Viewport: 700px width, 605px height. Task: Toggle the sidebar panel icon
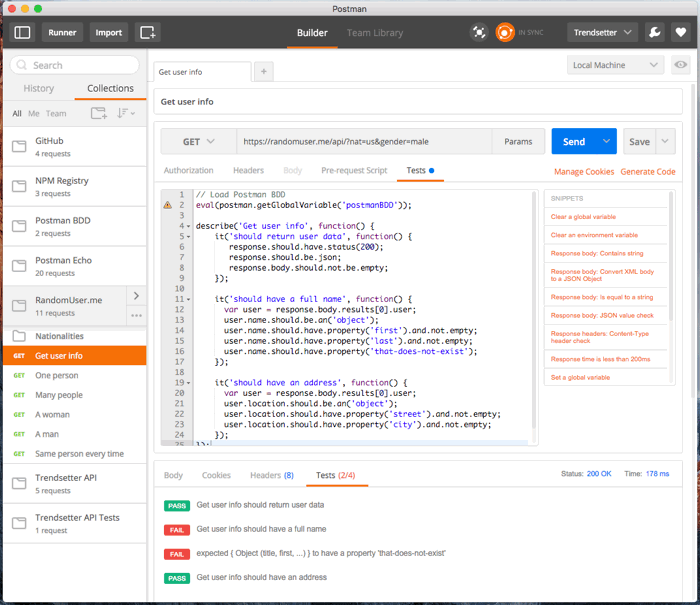pyautogui.click(x=22, y=33)
